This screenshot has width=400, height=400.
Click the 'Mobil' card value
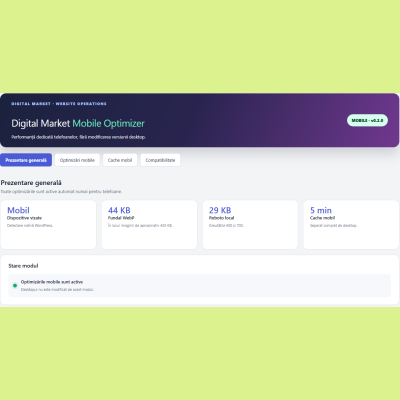[18, 210]
